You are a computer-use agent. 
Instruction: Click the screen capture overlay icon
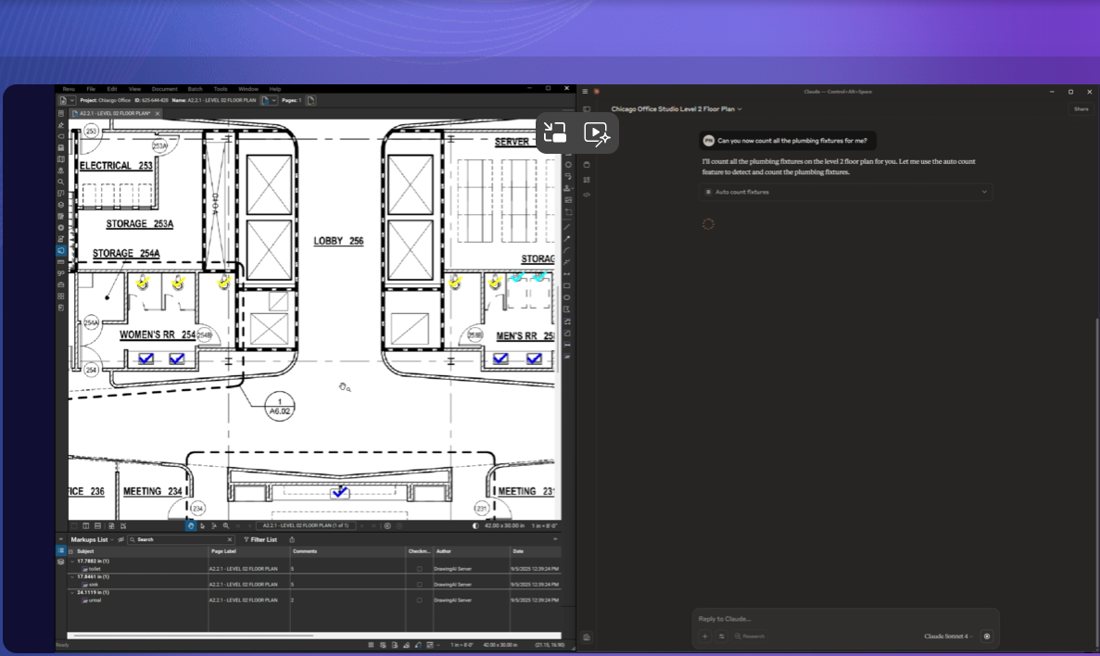coord(555,132)
